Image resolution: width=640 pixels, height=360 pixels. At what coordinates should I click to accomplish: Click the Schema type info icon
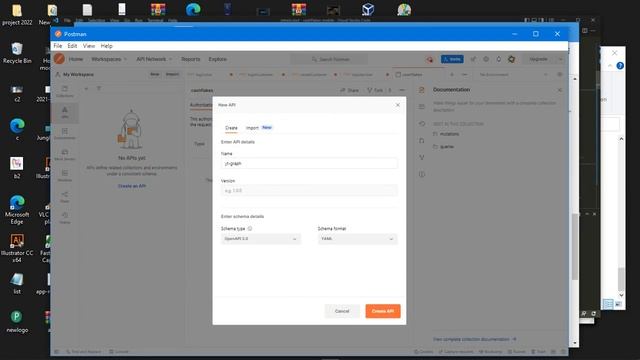[x=250, y=229]
